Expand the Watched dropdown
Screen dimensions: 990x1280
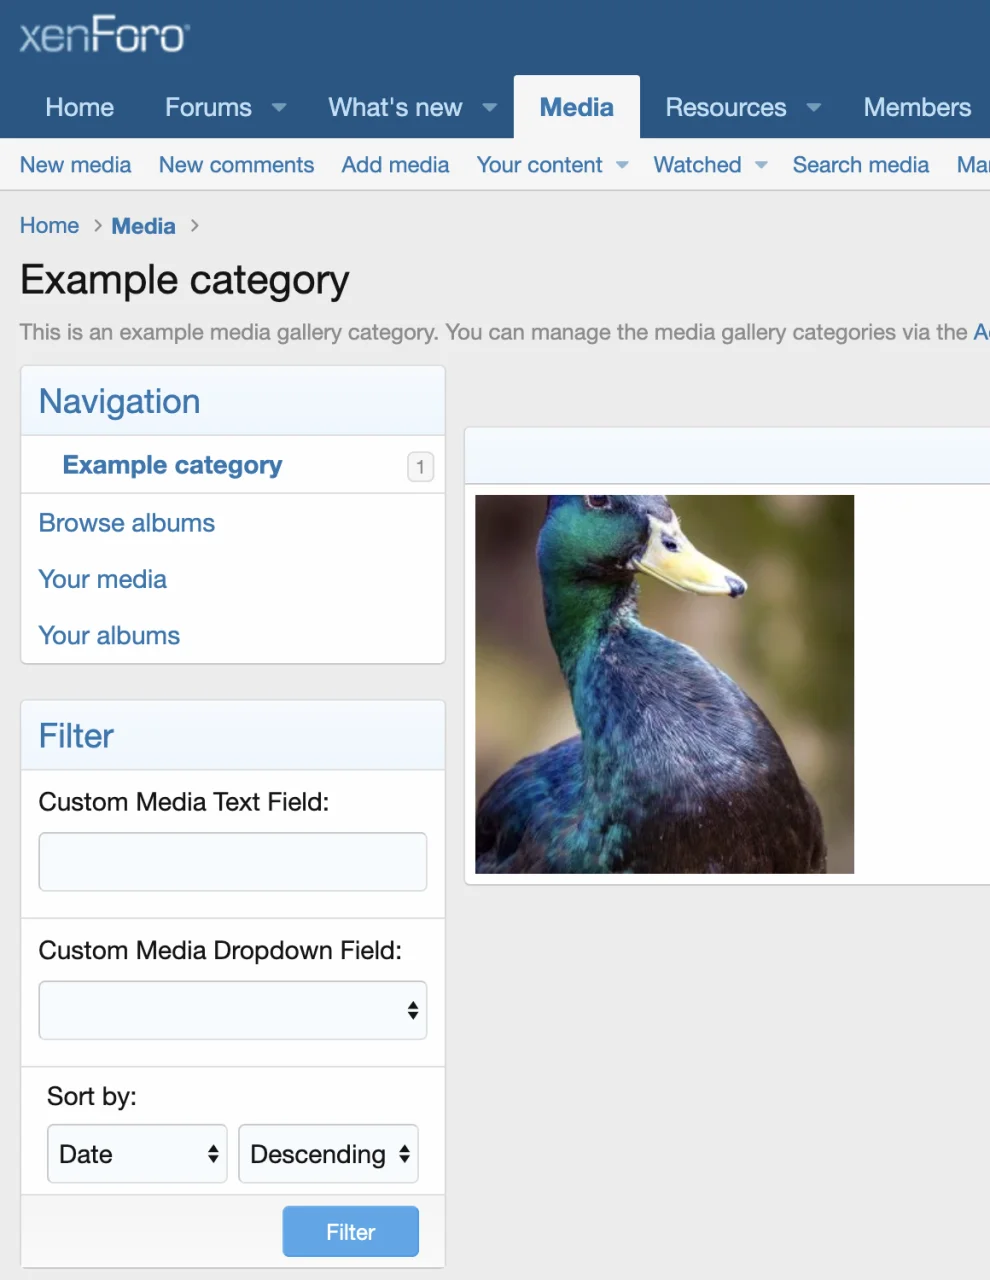point(709,164)
